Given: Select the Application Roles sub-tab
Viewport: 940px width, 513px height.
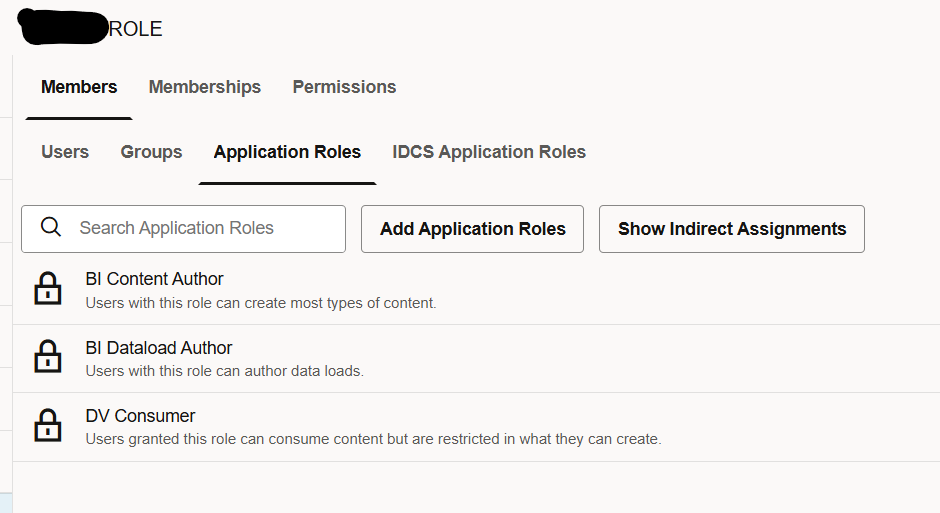Looking at the screenshot, I should point(287,152).
